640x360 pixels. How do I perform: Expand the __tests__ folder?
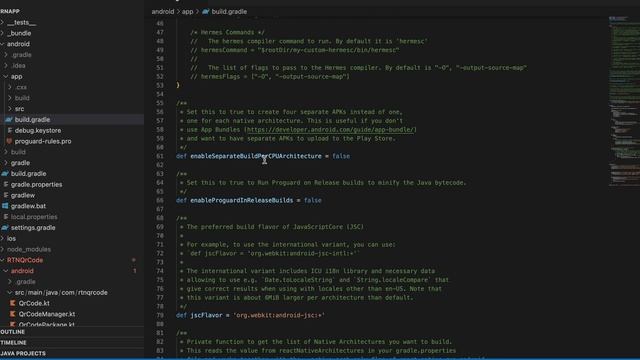pyautogui.click(x=2, y=22)
